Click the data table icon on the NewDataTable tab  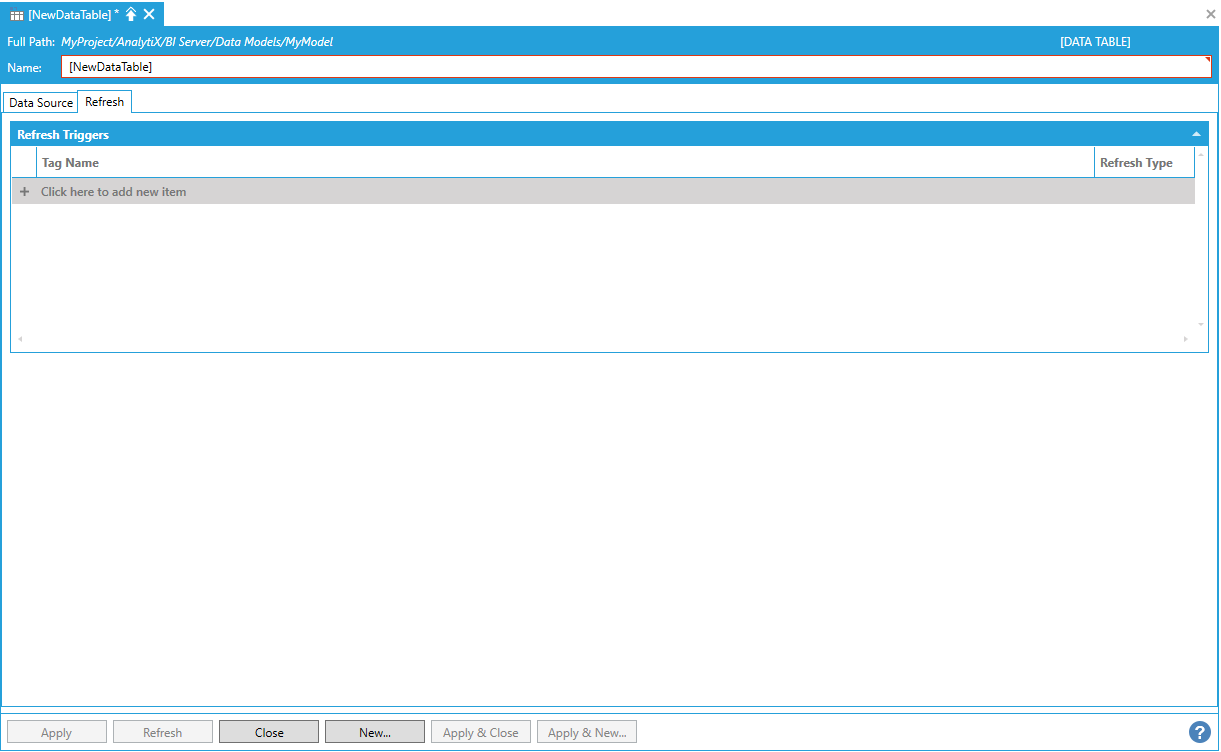click(17, 14)
